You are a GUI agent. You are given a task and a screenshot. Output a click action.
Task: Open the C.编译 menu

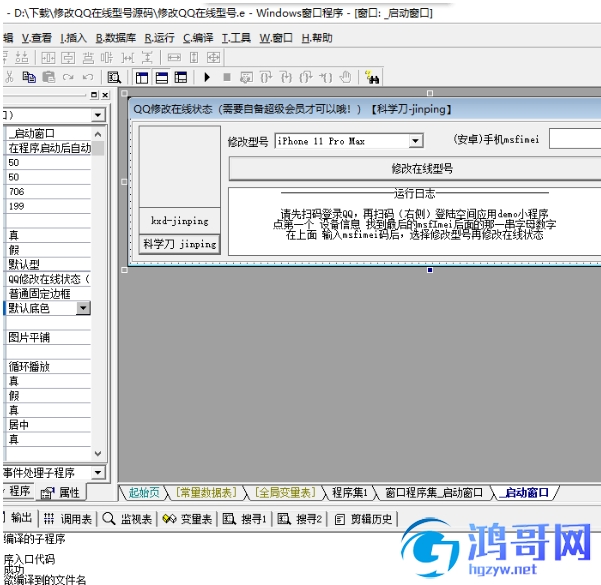point(198,38)
